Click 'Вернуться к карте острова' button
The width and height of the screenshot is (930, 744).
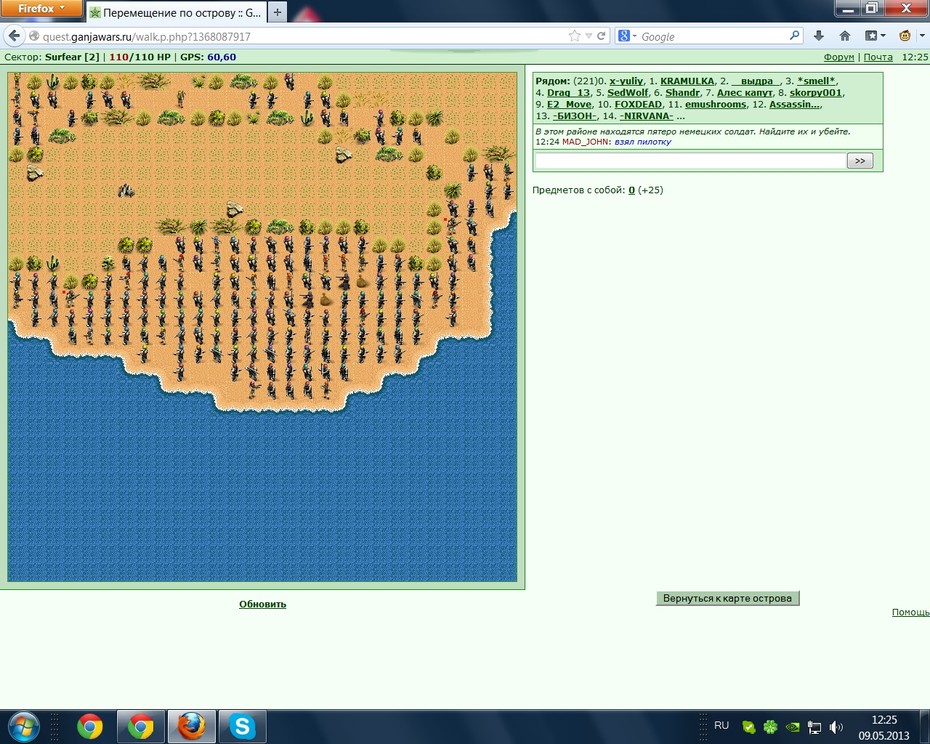[727, 598]
